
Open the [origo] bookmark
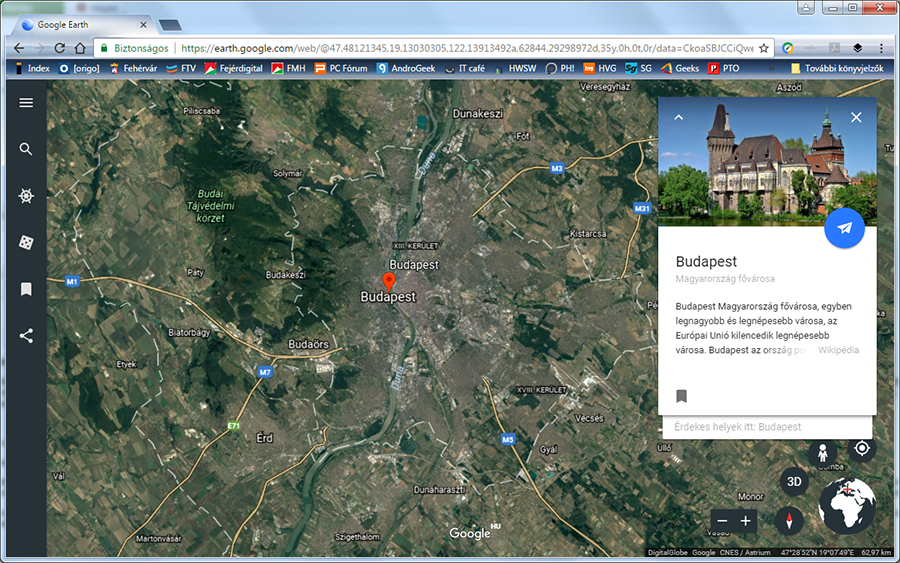(79, 68)
